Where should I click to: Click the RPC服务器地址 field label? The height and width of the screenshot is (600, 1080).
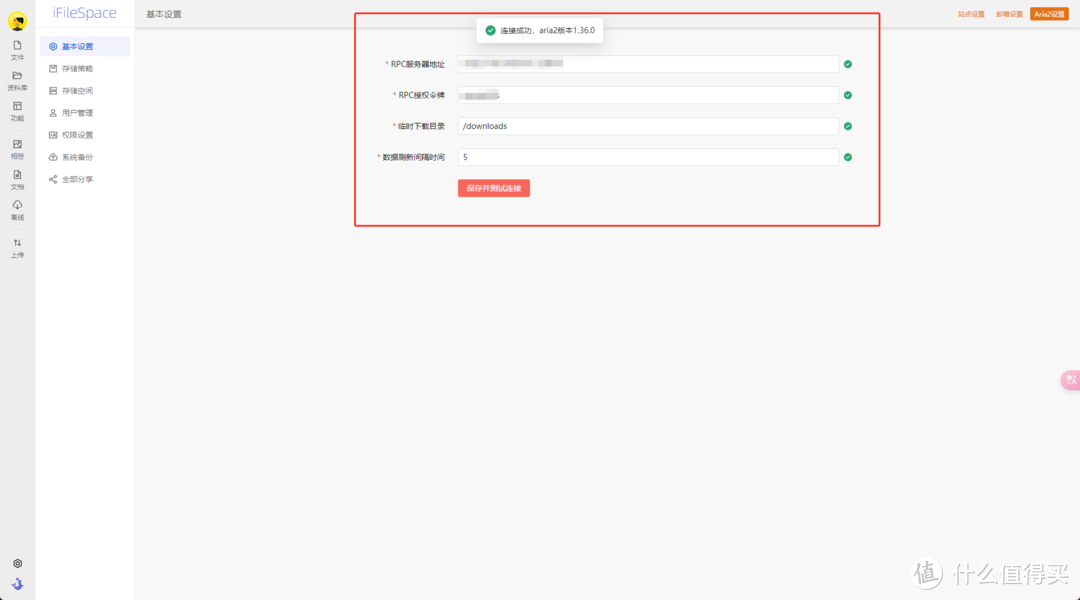click(x=417, y=64)
